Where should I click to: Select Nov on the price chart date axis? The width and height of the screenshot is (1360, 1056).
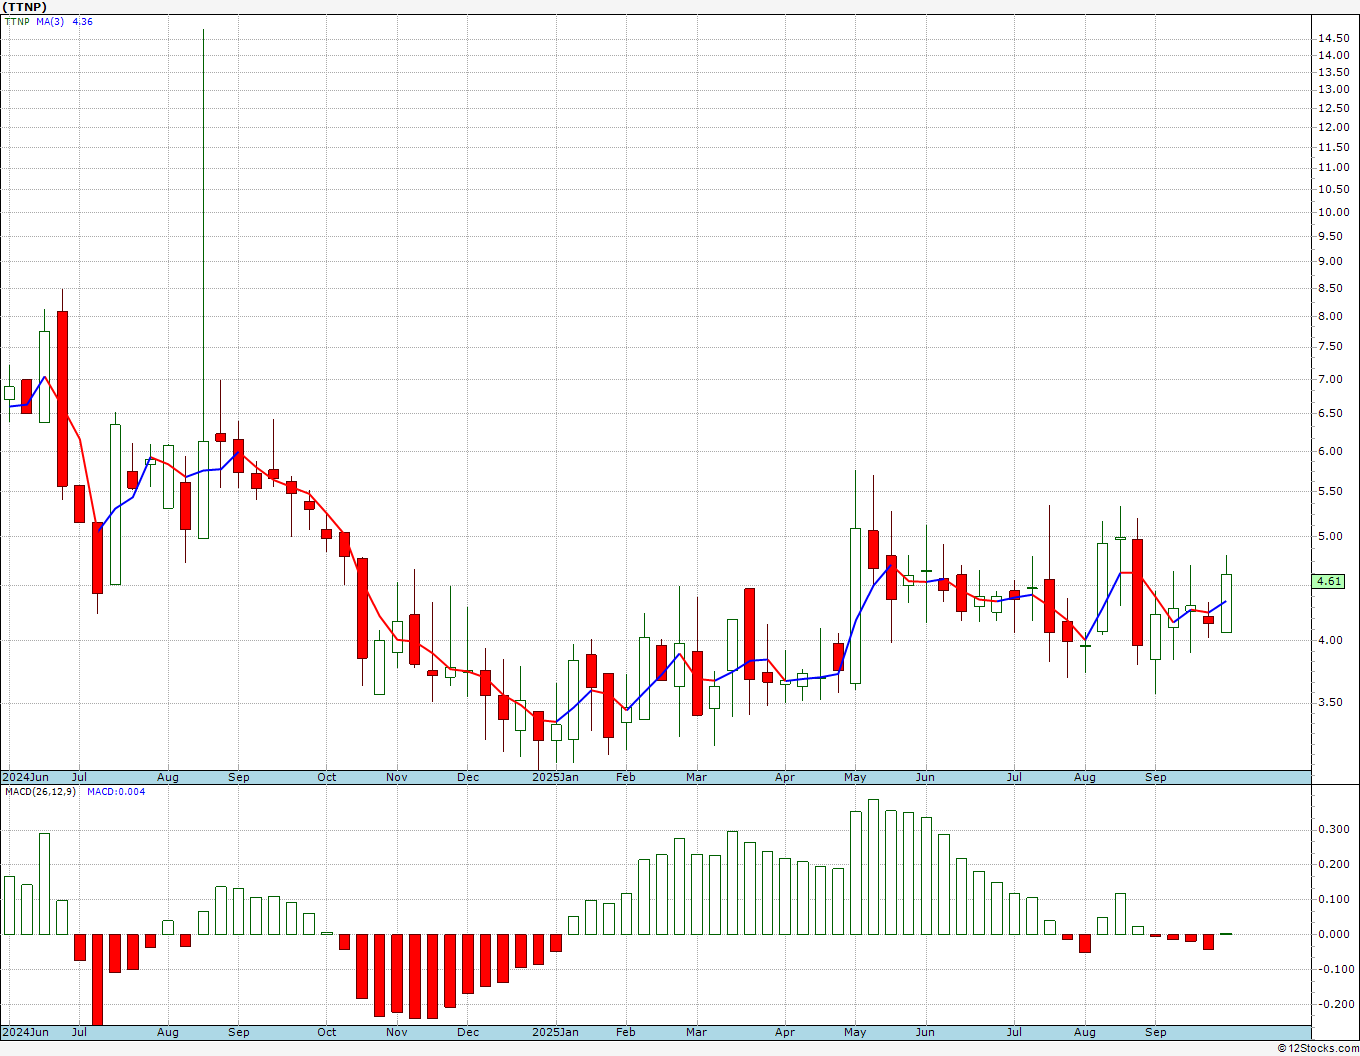(397, 777)
